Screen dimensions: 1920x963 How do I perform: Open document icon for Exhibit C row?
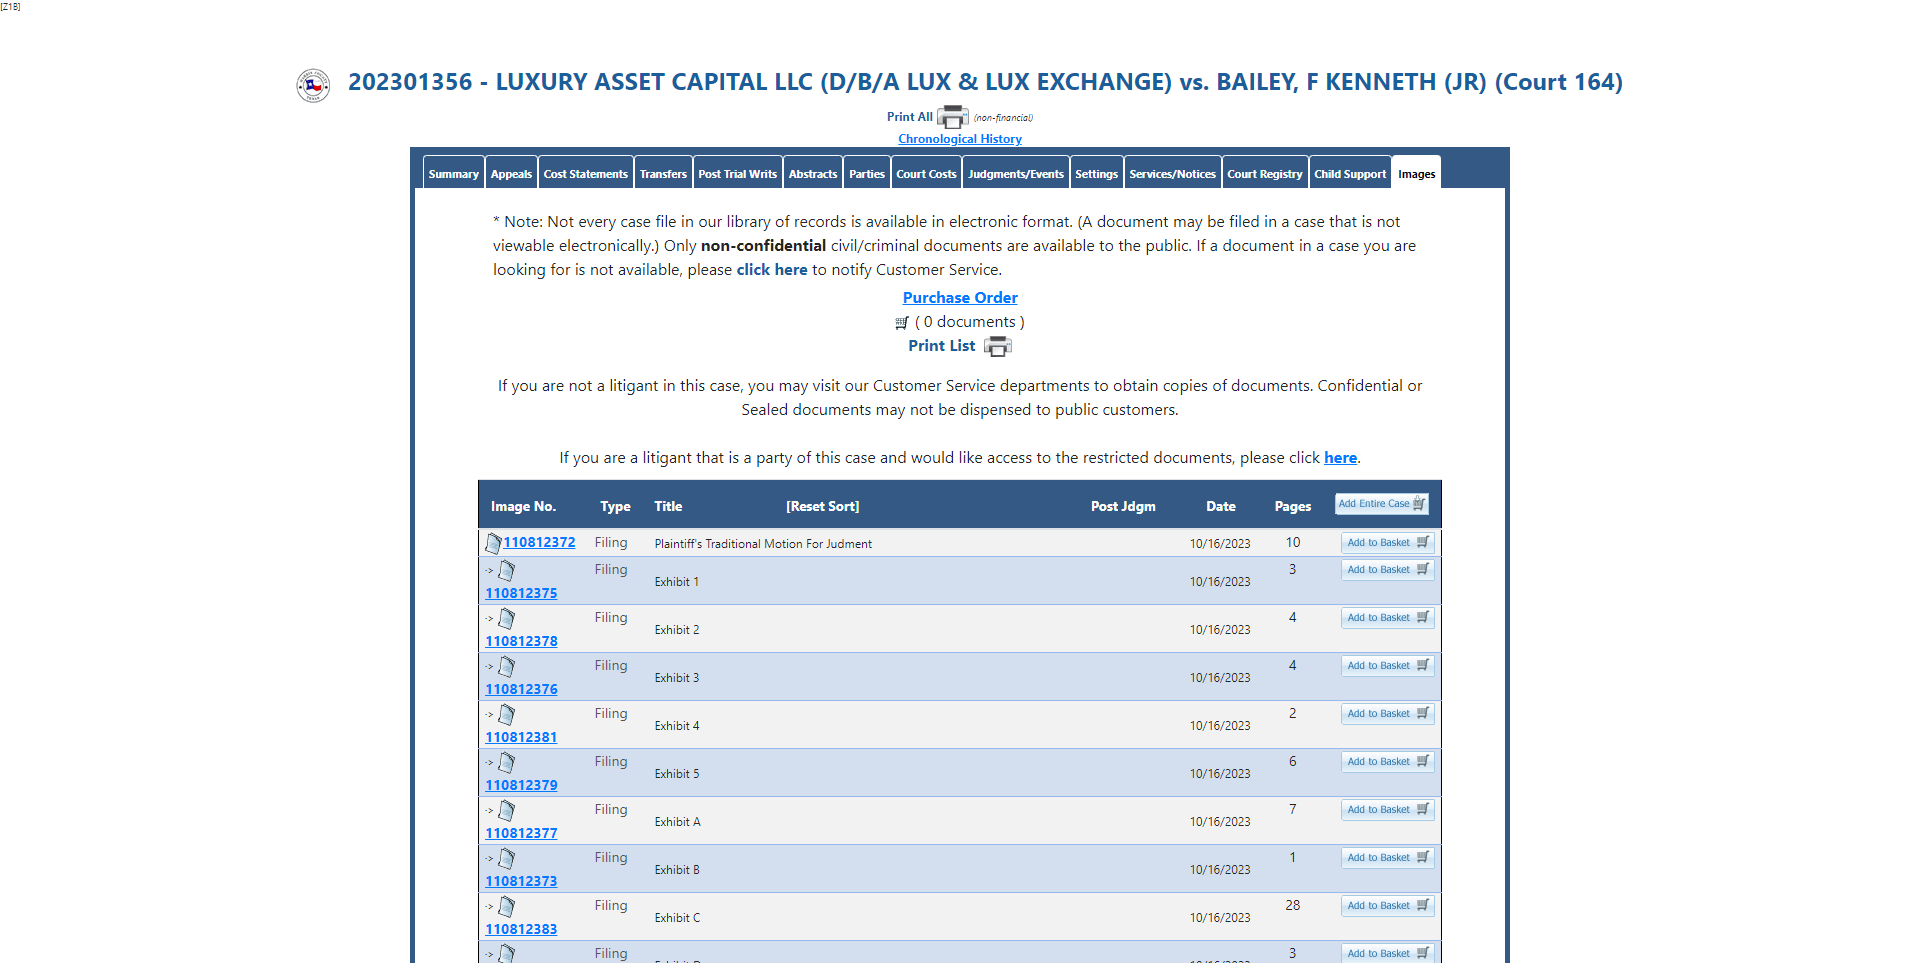507,906
